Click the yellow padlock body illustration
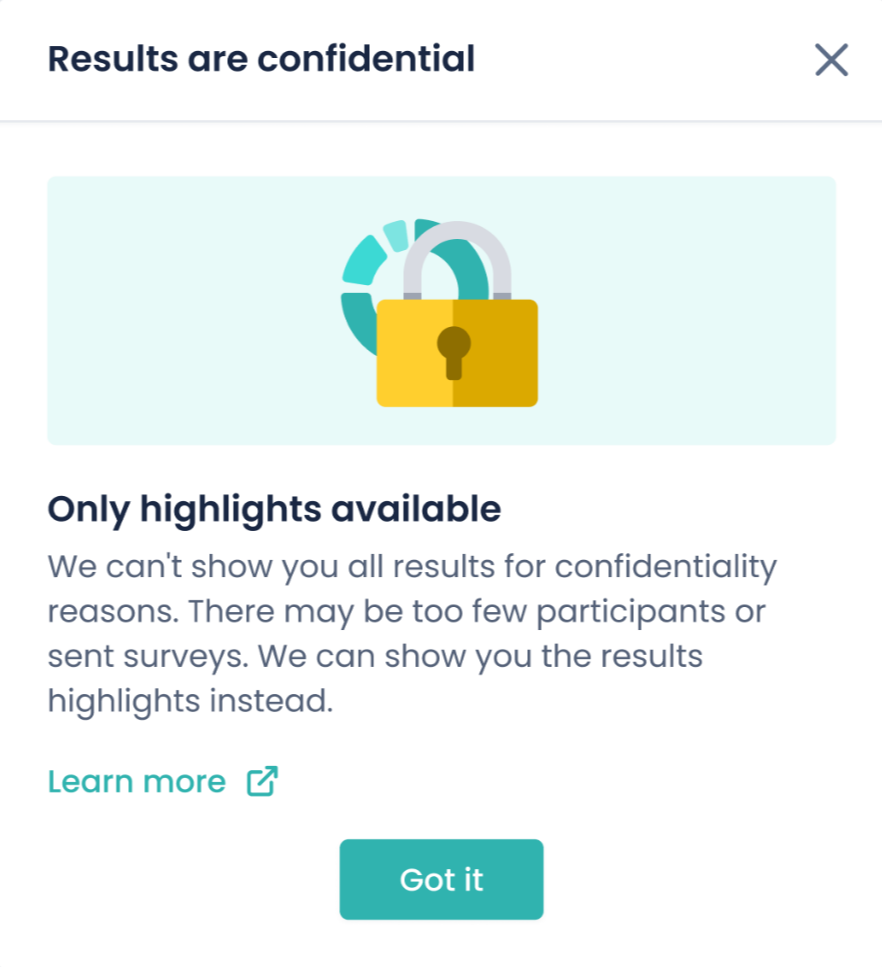The width and height of the screenshot is (882, 967). coord(456,353)
